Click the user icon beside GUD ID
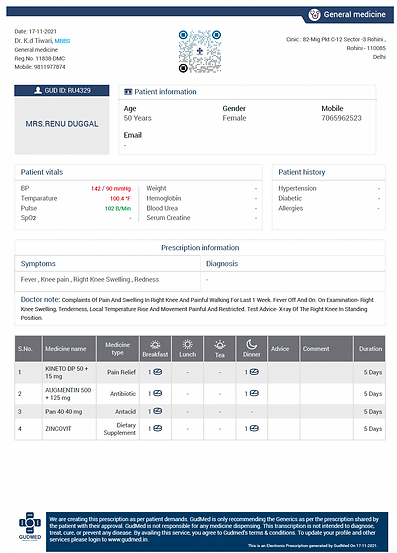This screenshot has height=553, width=397. click(38, 90)
